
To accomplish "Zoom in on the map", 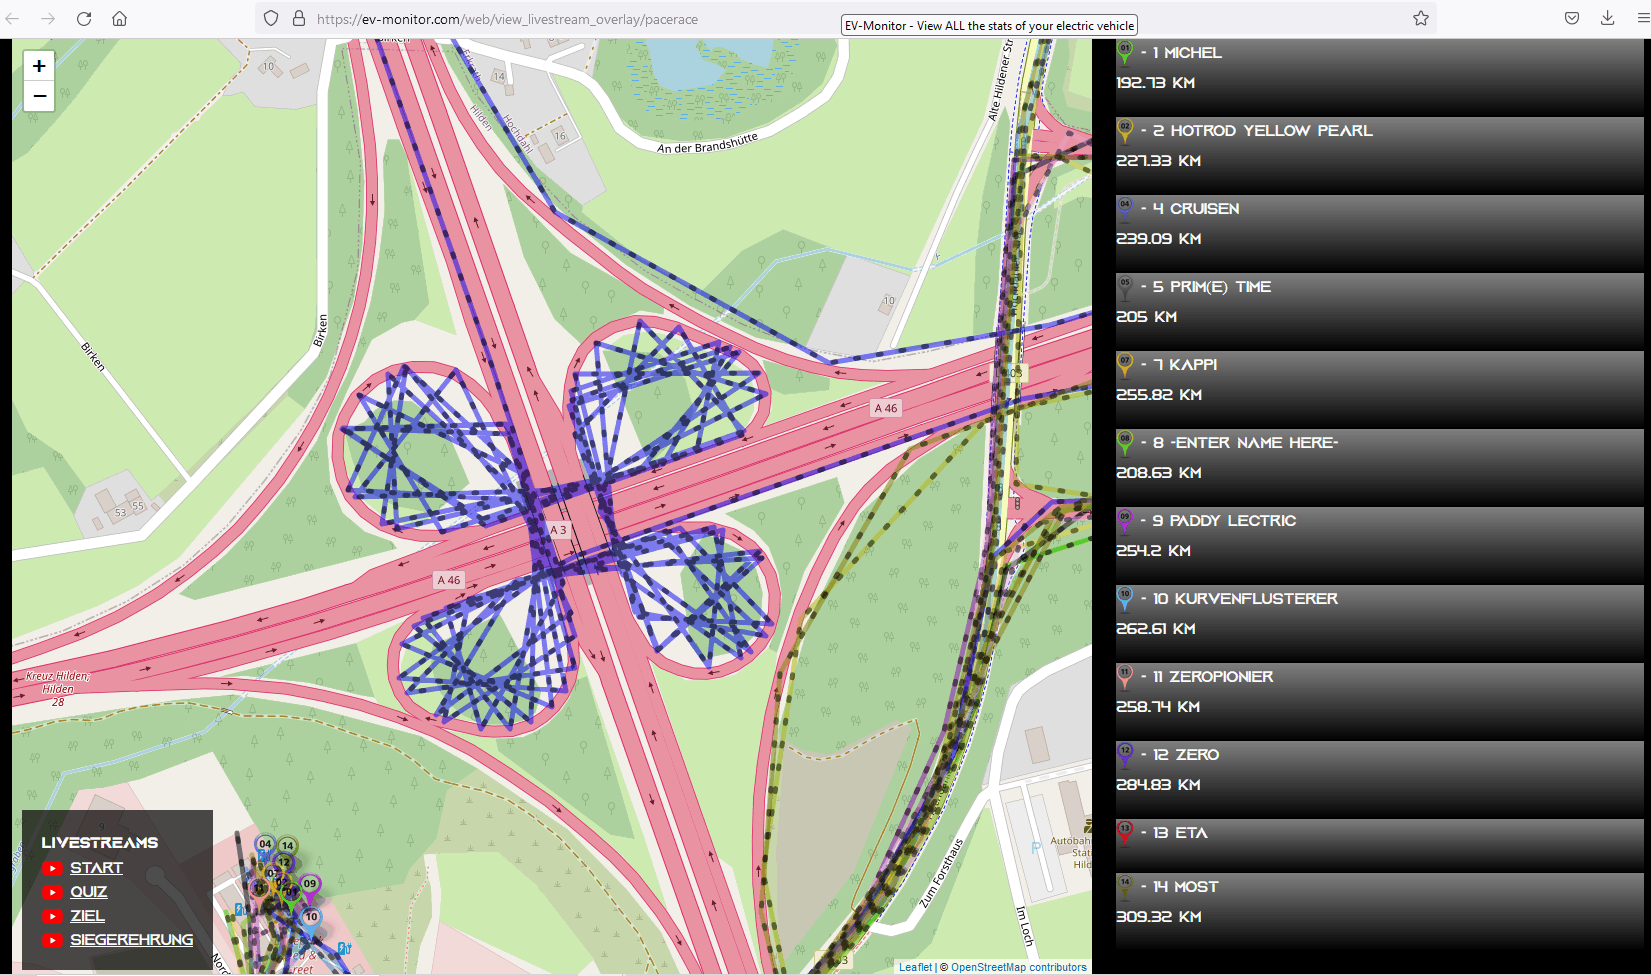I will click(x=39, y=66).
